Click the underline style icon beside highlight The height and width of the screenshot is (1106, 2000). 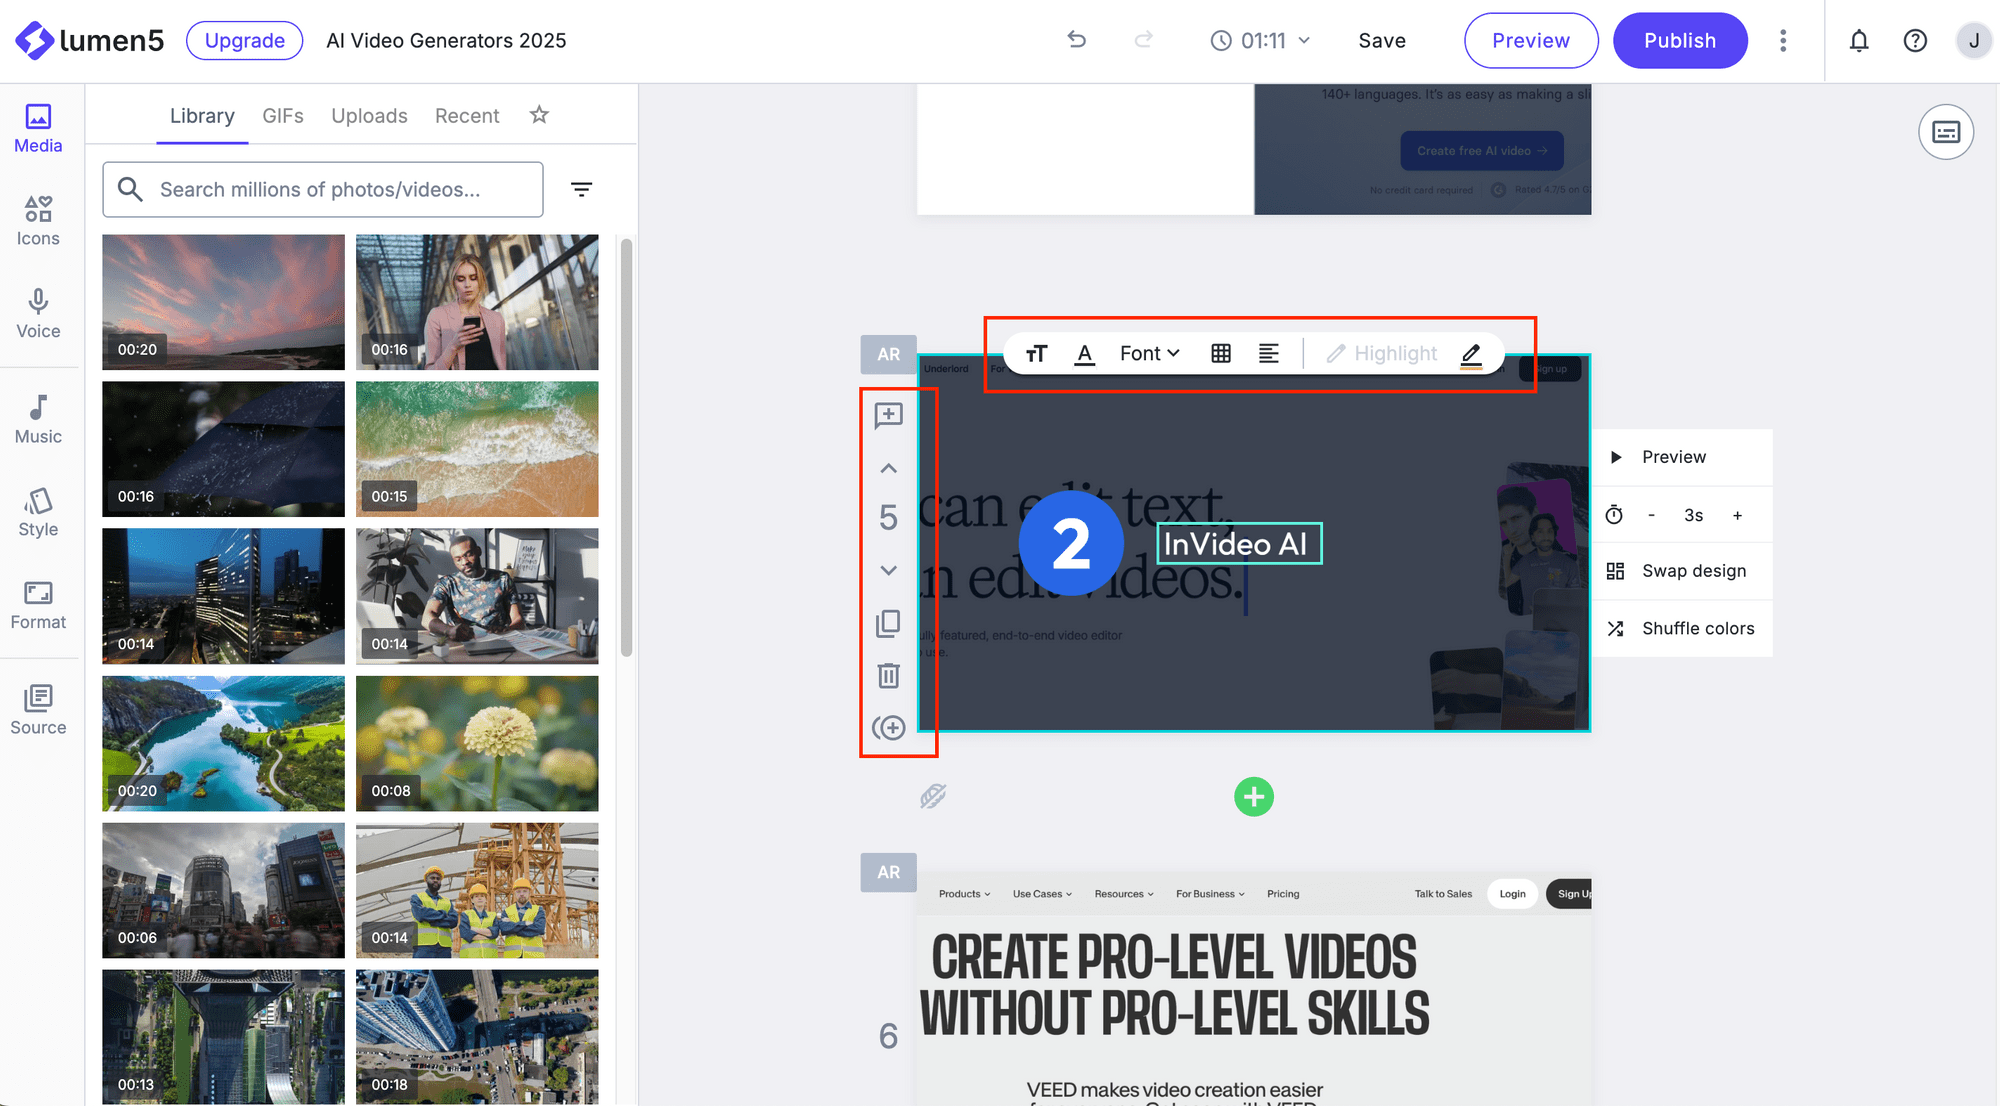coord(1470,354)
